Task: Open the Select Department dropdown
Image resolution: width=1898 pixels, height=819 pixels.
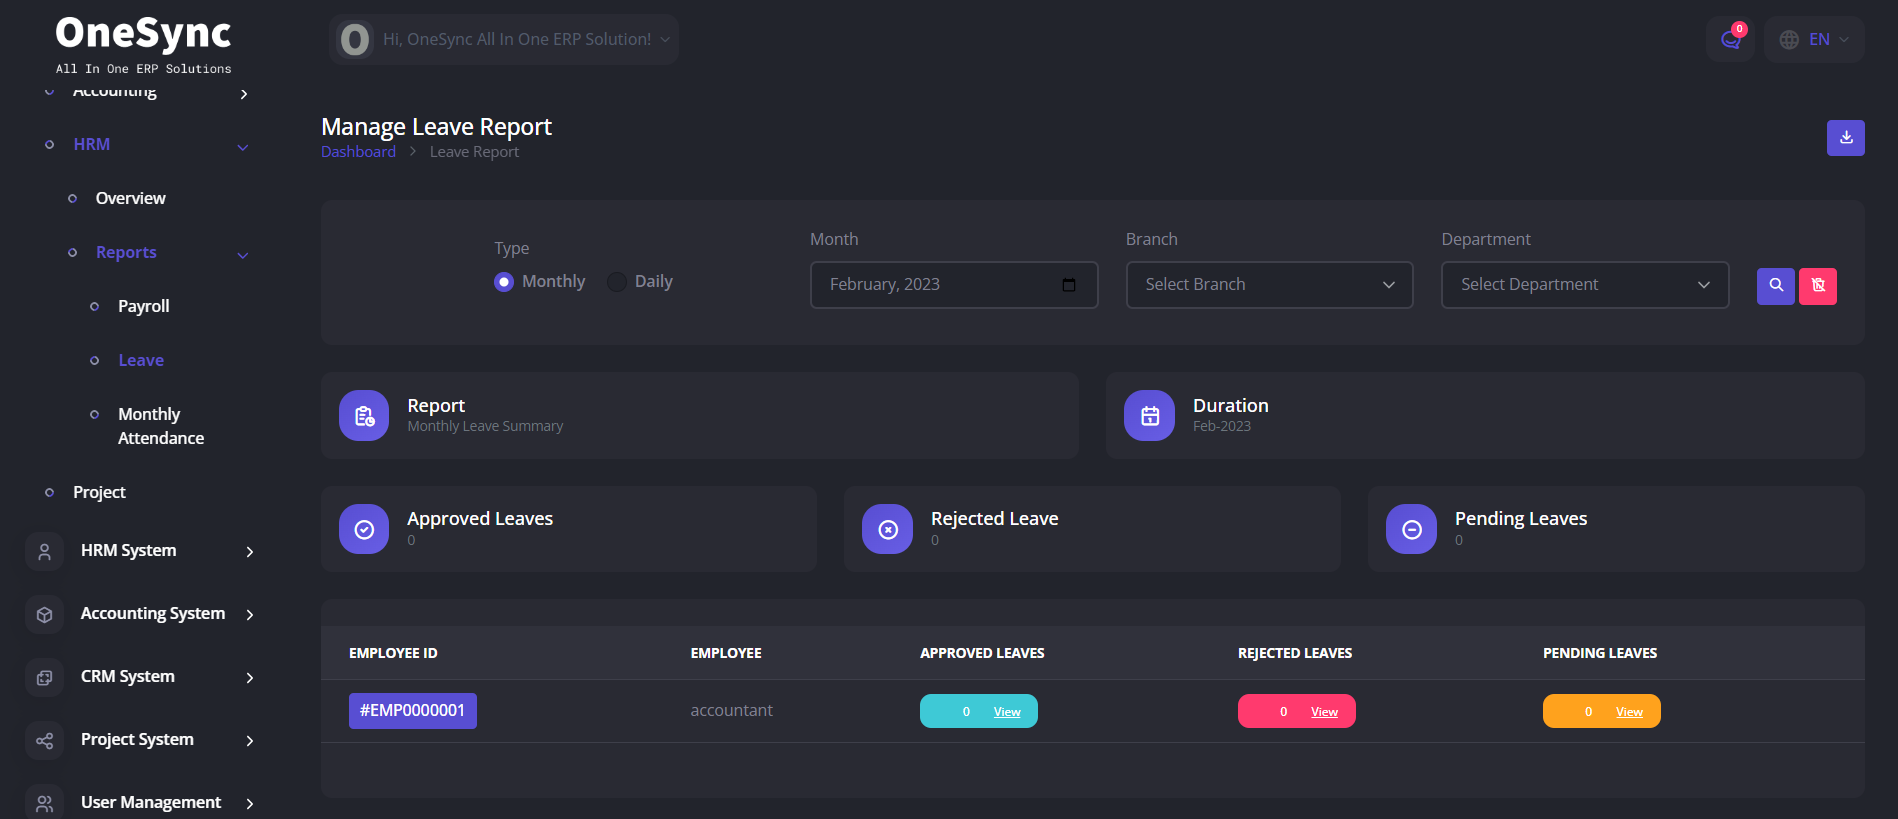Action: pos(1584,285)
